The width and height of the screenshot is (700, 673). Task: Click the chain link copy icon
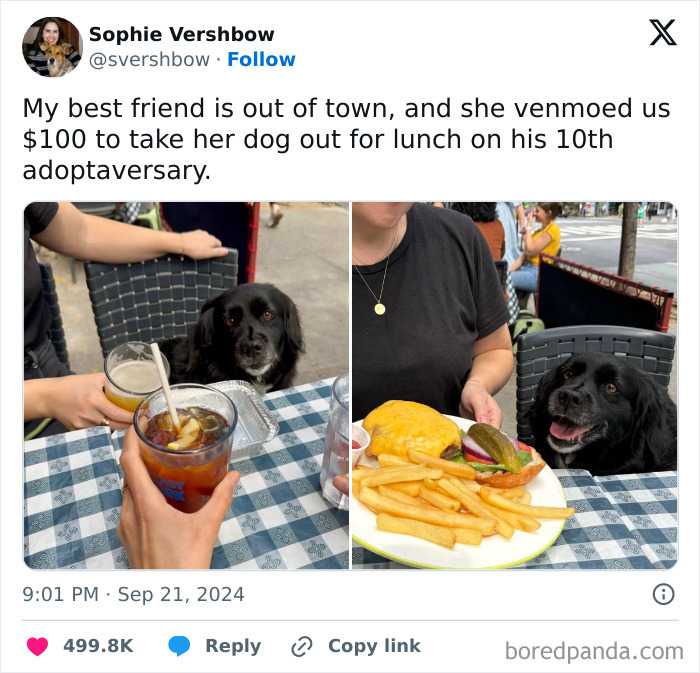[302, 647]
